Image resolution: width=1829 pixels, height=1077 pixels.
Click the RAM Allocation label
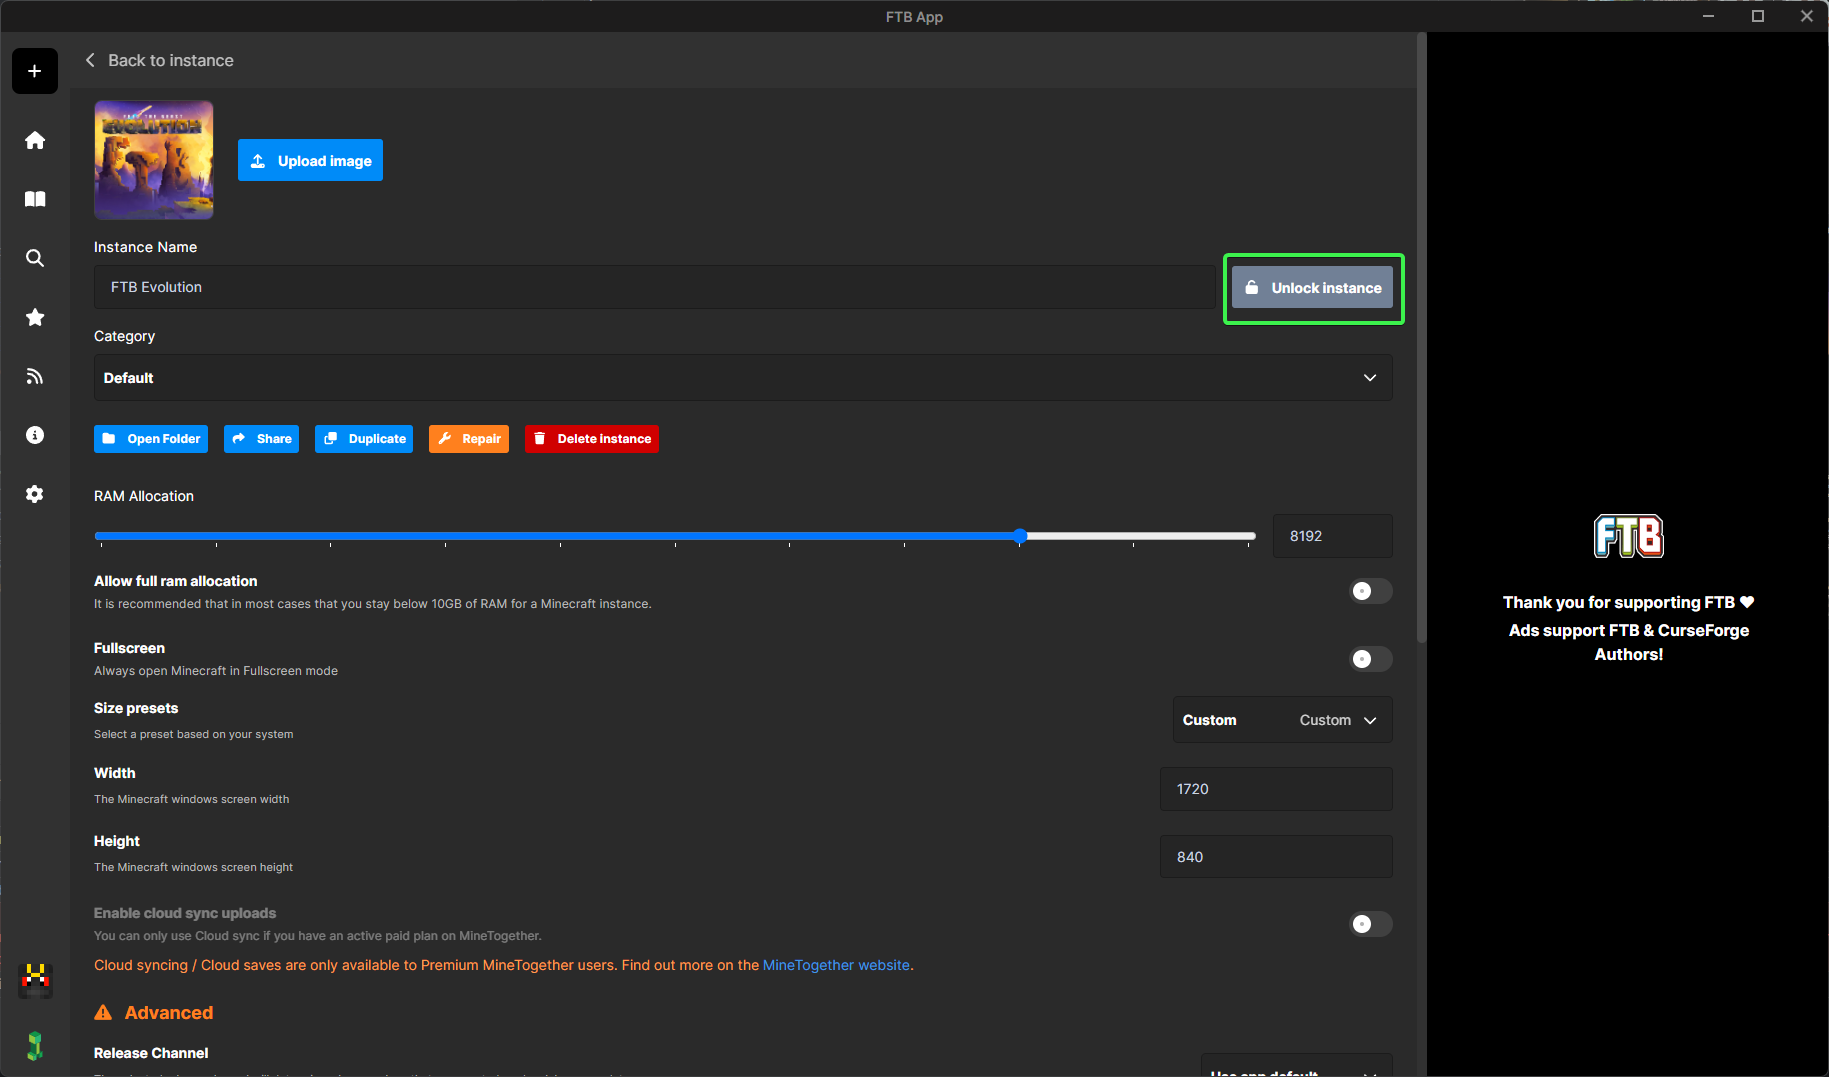(144, 496)
